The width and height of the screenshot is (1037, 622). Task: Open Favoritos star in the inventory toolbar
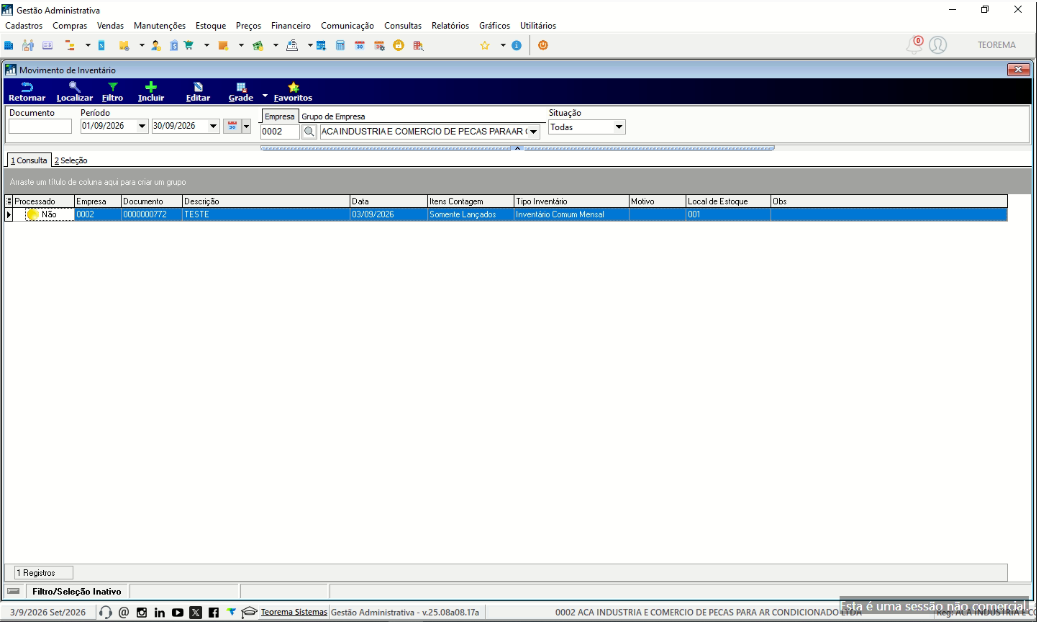(x=293, y=91)
